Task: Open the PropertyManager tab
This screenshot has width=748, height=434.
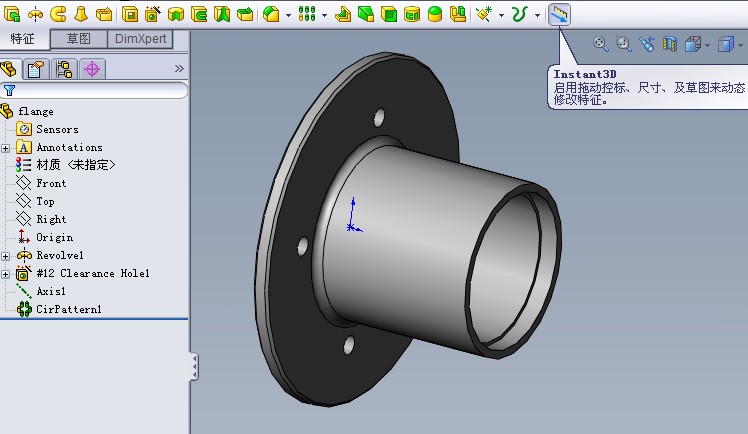Action: 36,70
